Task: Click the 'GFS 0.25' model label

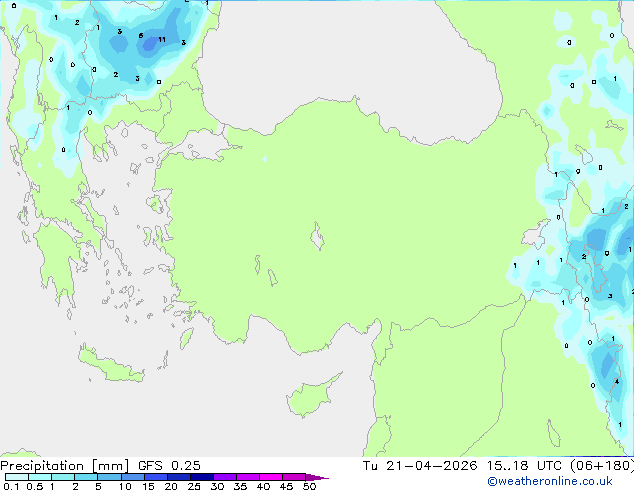Action: (x=169, y=466)
